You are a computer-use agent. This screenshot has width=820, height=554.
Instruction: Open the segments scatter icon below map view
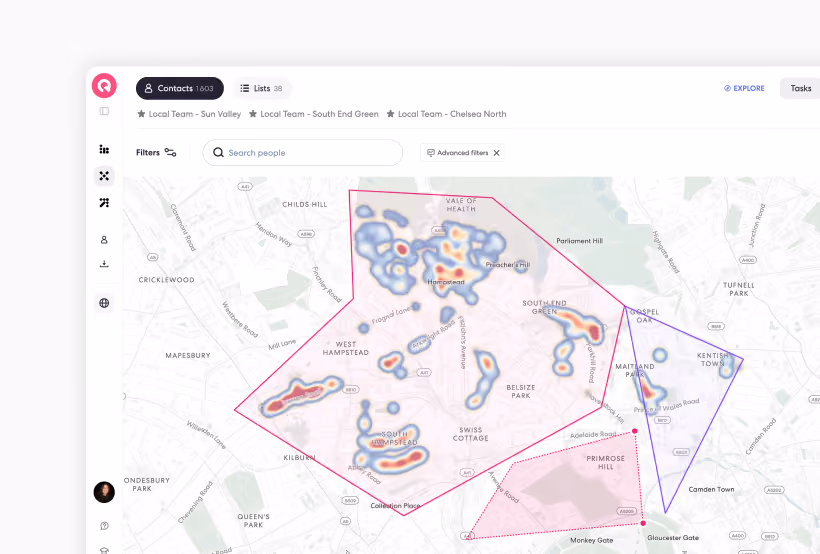(x=104, y=202)
